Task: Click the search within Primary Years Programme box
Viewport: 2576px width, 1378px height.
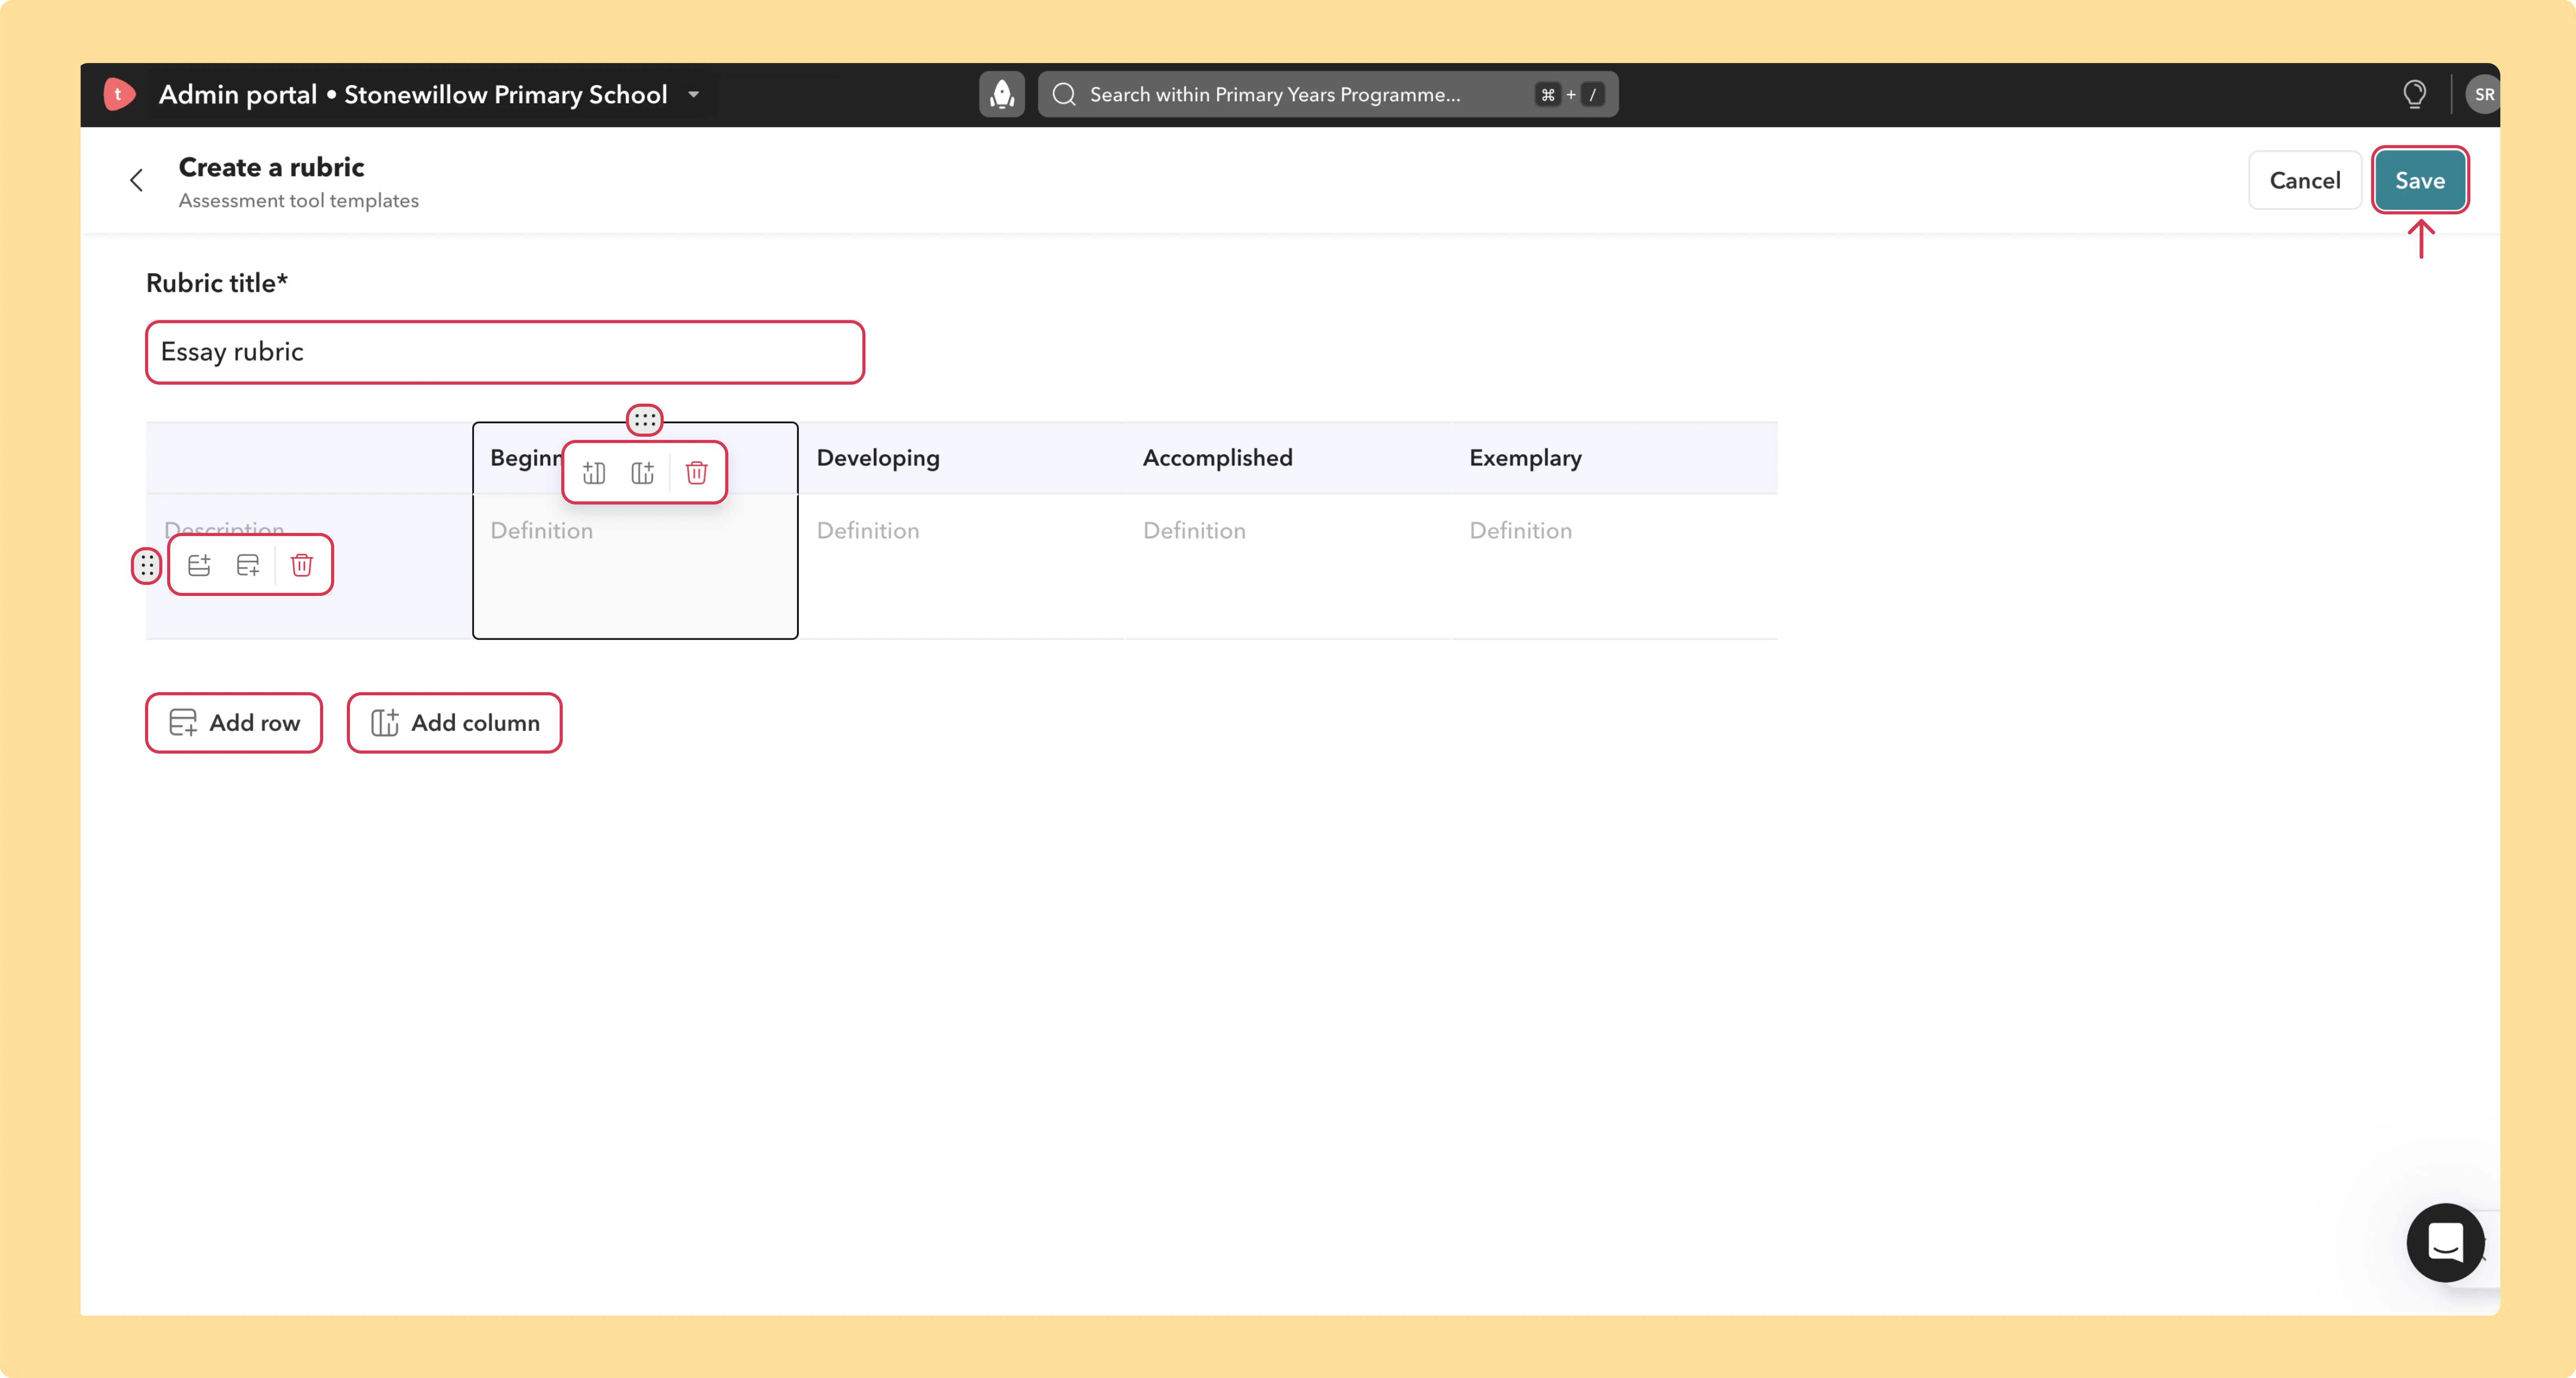Action: pos(1328,94)
